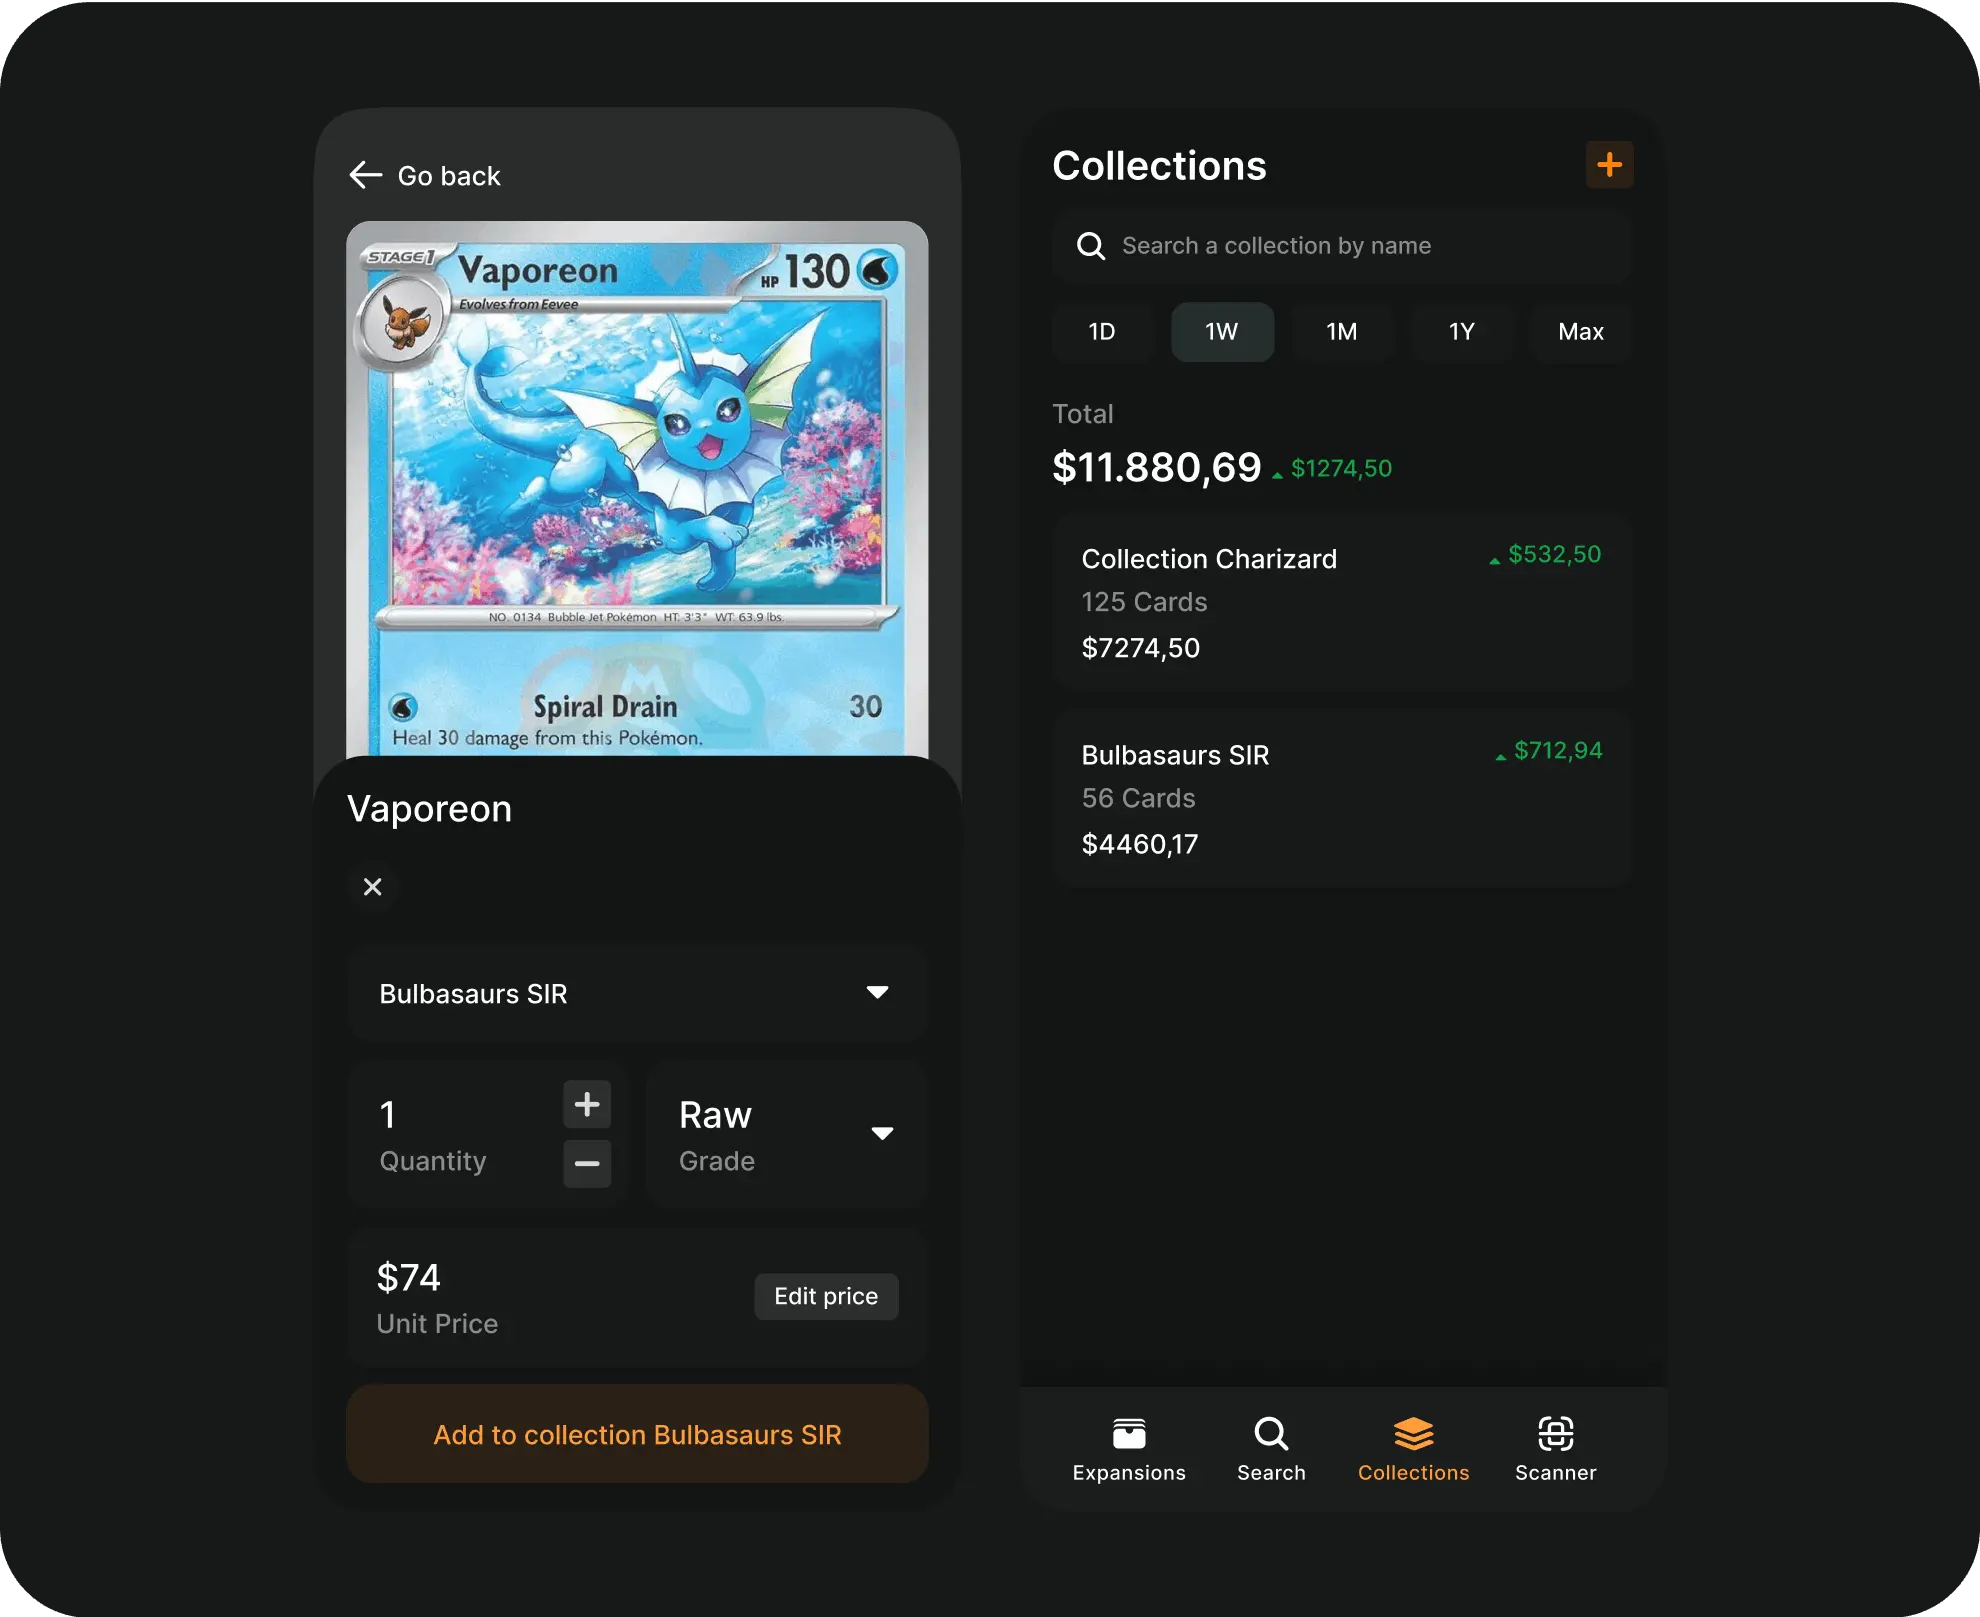Close the Vaporeon card details with the X icon
This screenshot has width=1980, height=1617.
pos(372,887)
